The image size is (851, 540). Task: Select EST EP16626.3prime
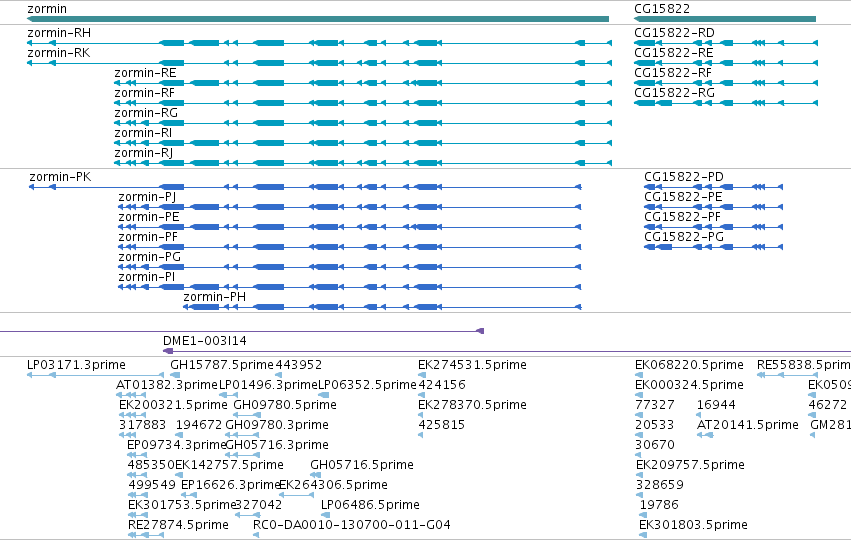click(x=230, y=485)
